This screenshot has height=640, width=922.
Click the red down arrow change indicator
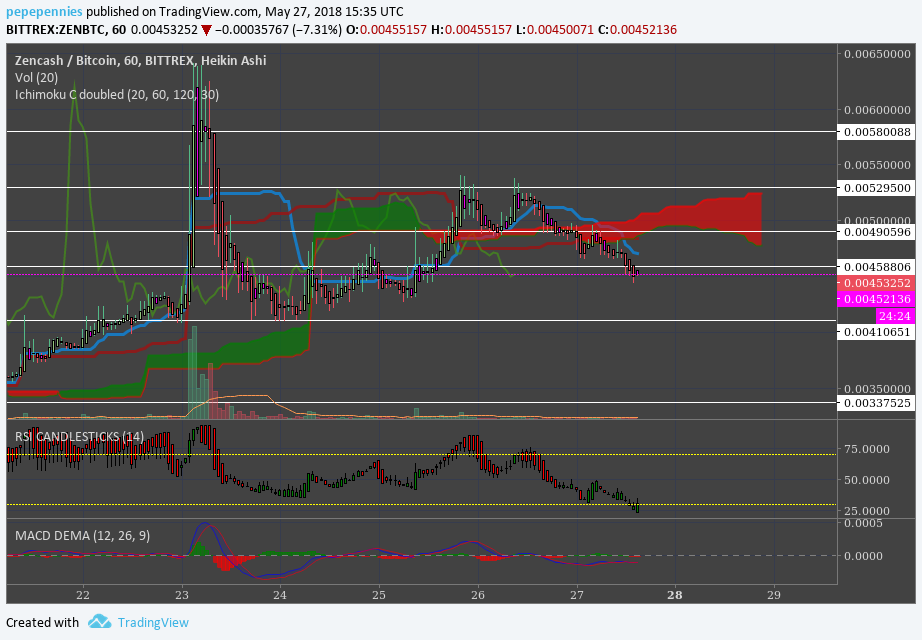coord(206,30)
